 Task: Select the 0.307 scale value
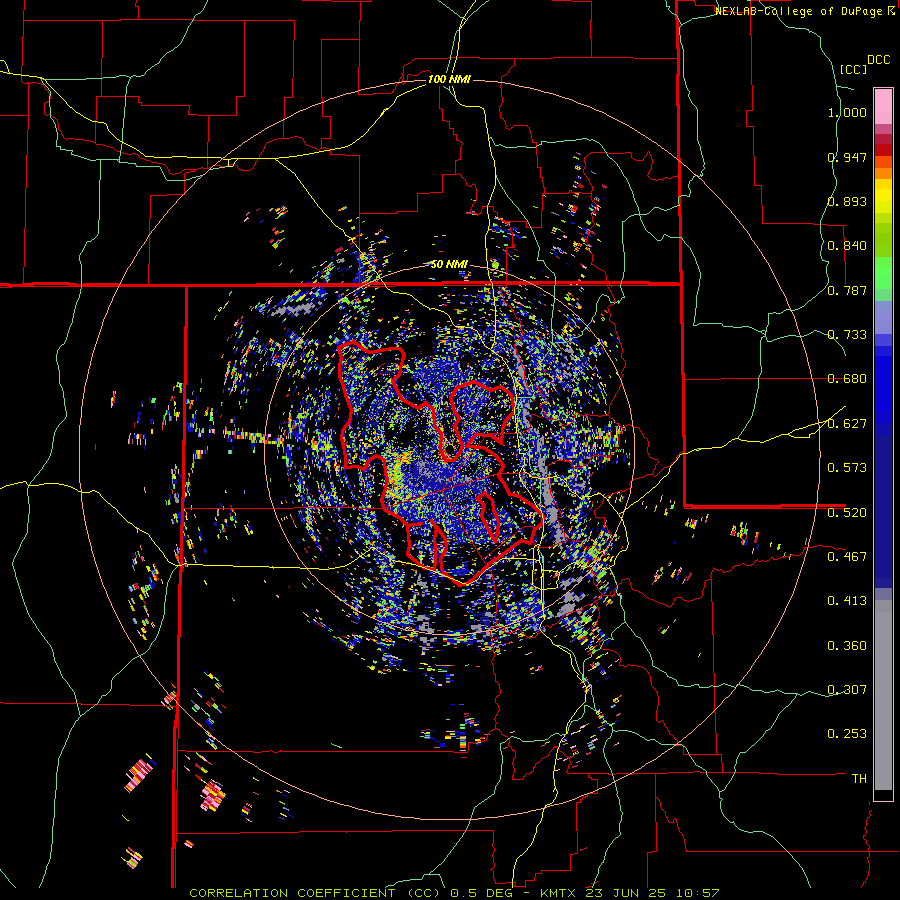[847, 690]
